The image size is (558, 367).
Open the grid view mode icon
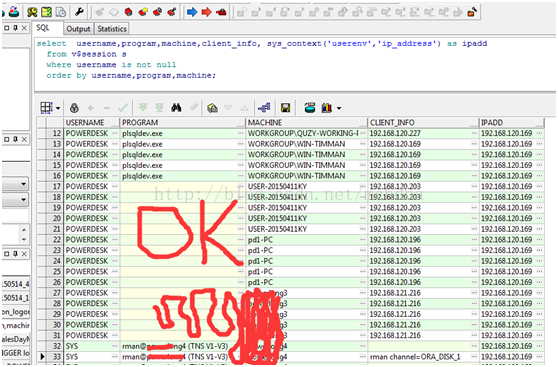click(x=46, y=108)
